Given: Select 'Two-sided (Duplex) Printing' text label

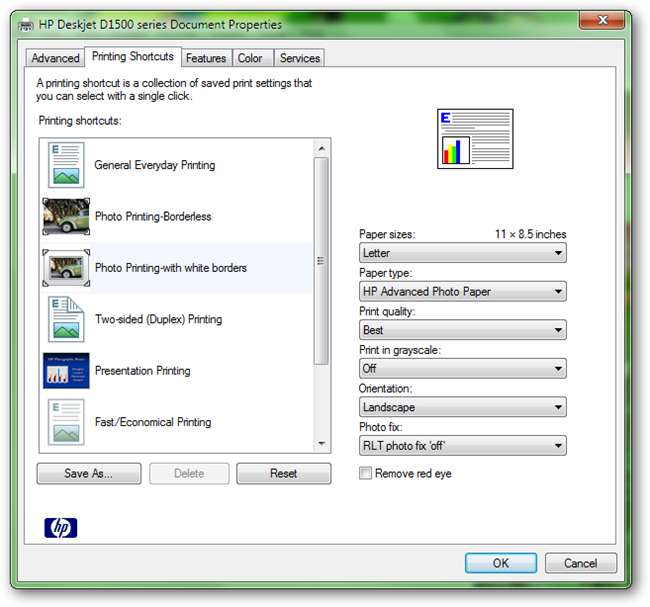Looking at the screenshot, I should (x=158, y=319).
